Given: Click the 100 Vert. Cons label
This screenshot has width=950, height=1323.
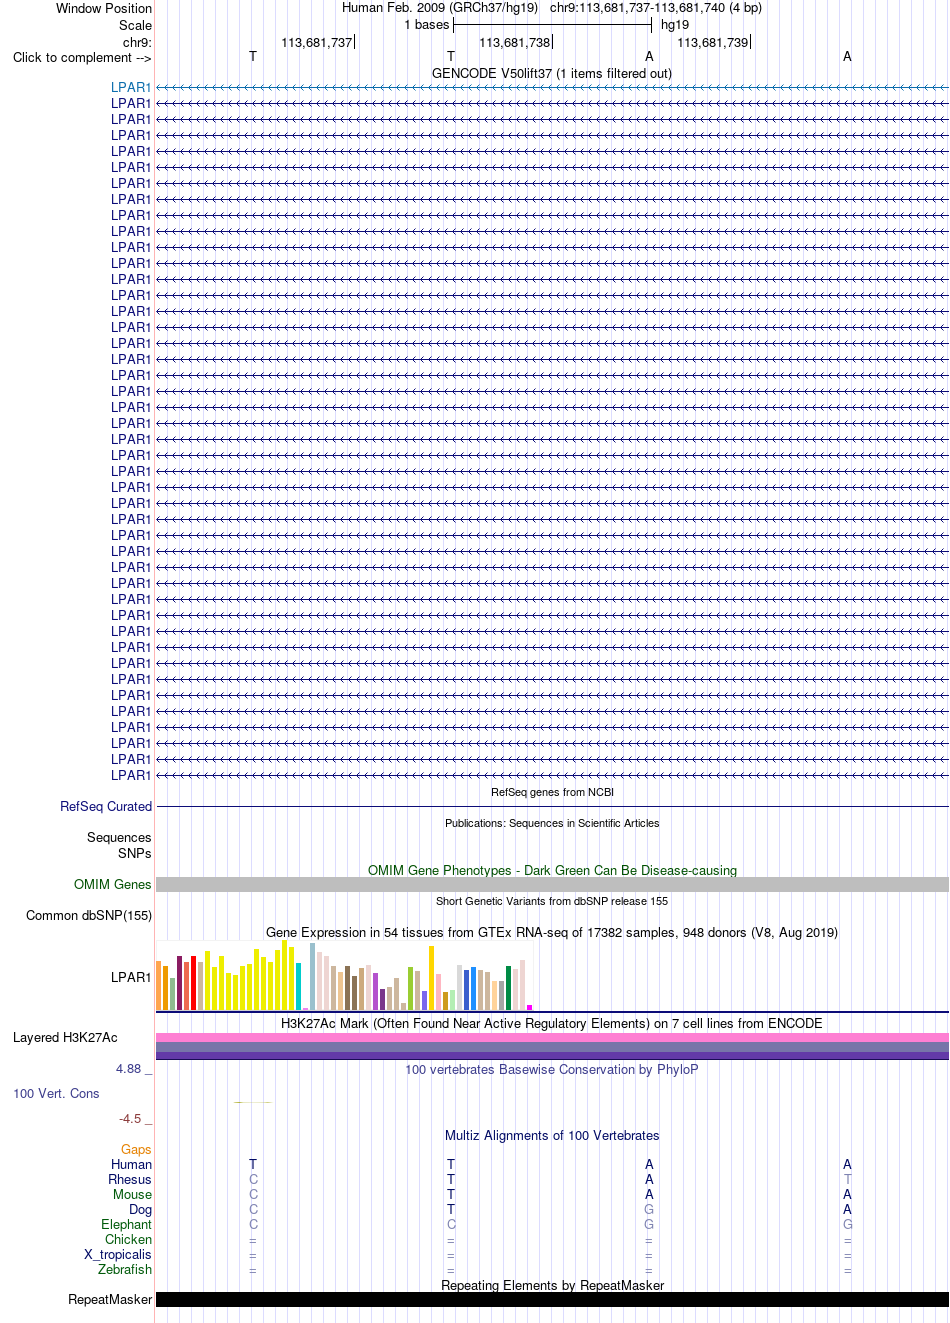Looking at the screenshot, I should click(x=56, y=1093).
